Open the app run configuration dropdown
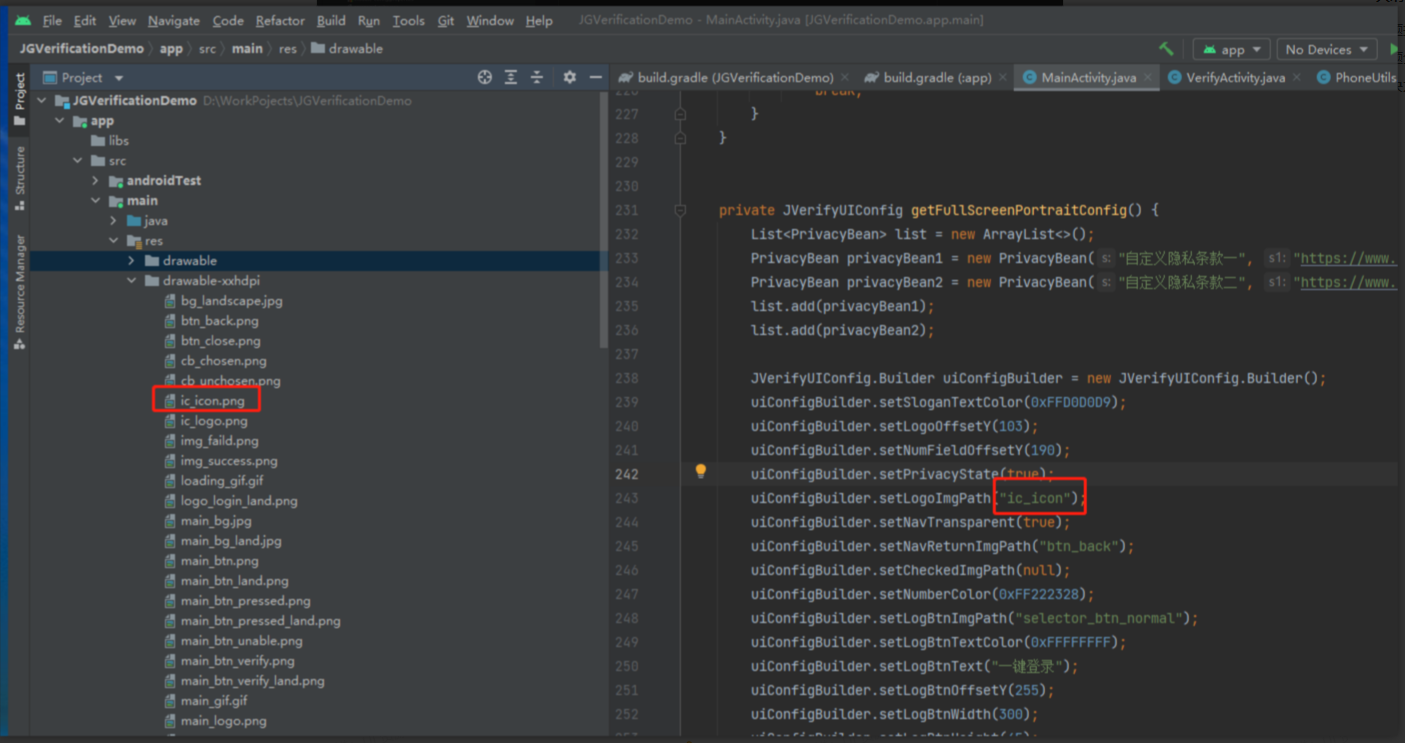This screenshot has width=1405, height=743. click(x=1232, y=49)
